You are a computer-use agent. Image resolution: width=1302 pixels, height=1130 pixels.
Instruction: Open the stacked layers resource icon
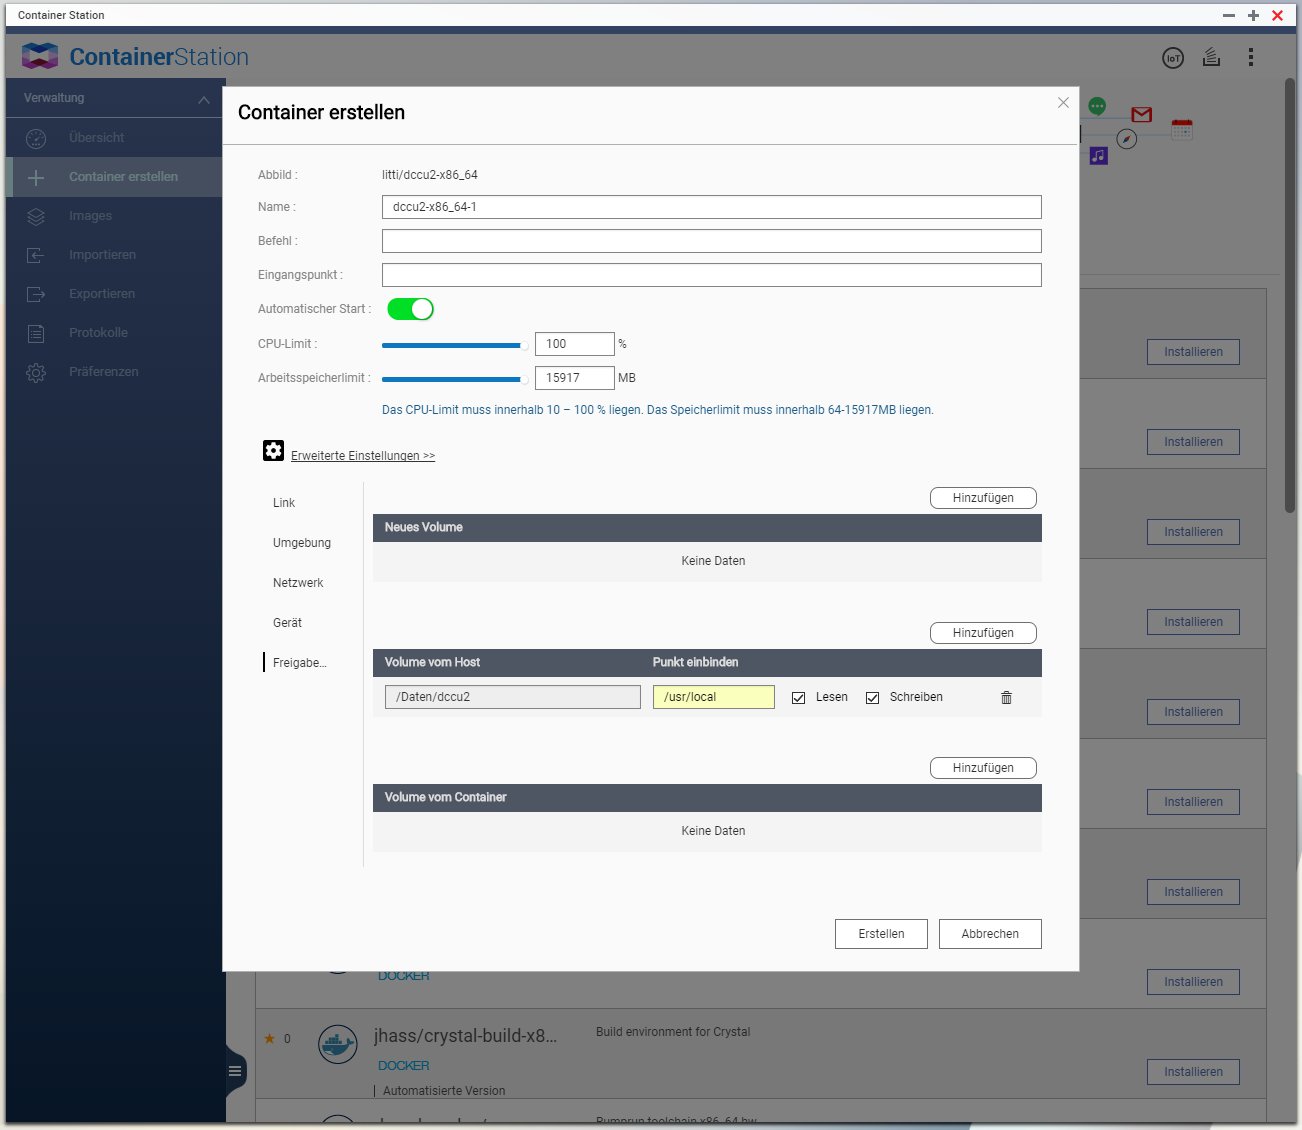(1211, 57)
